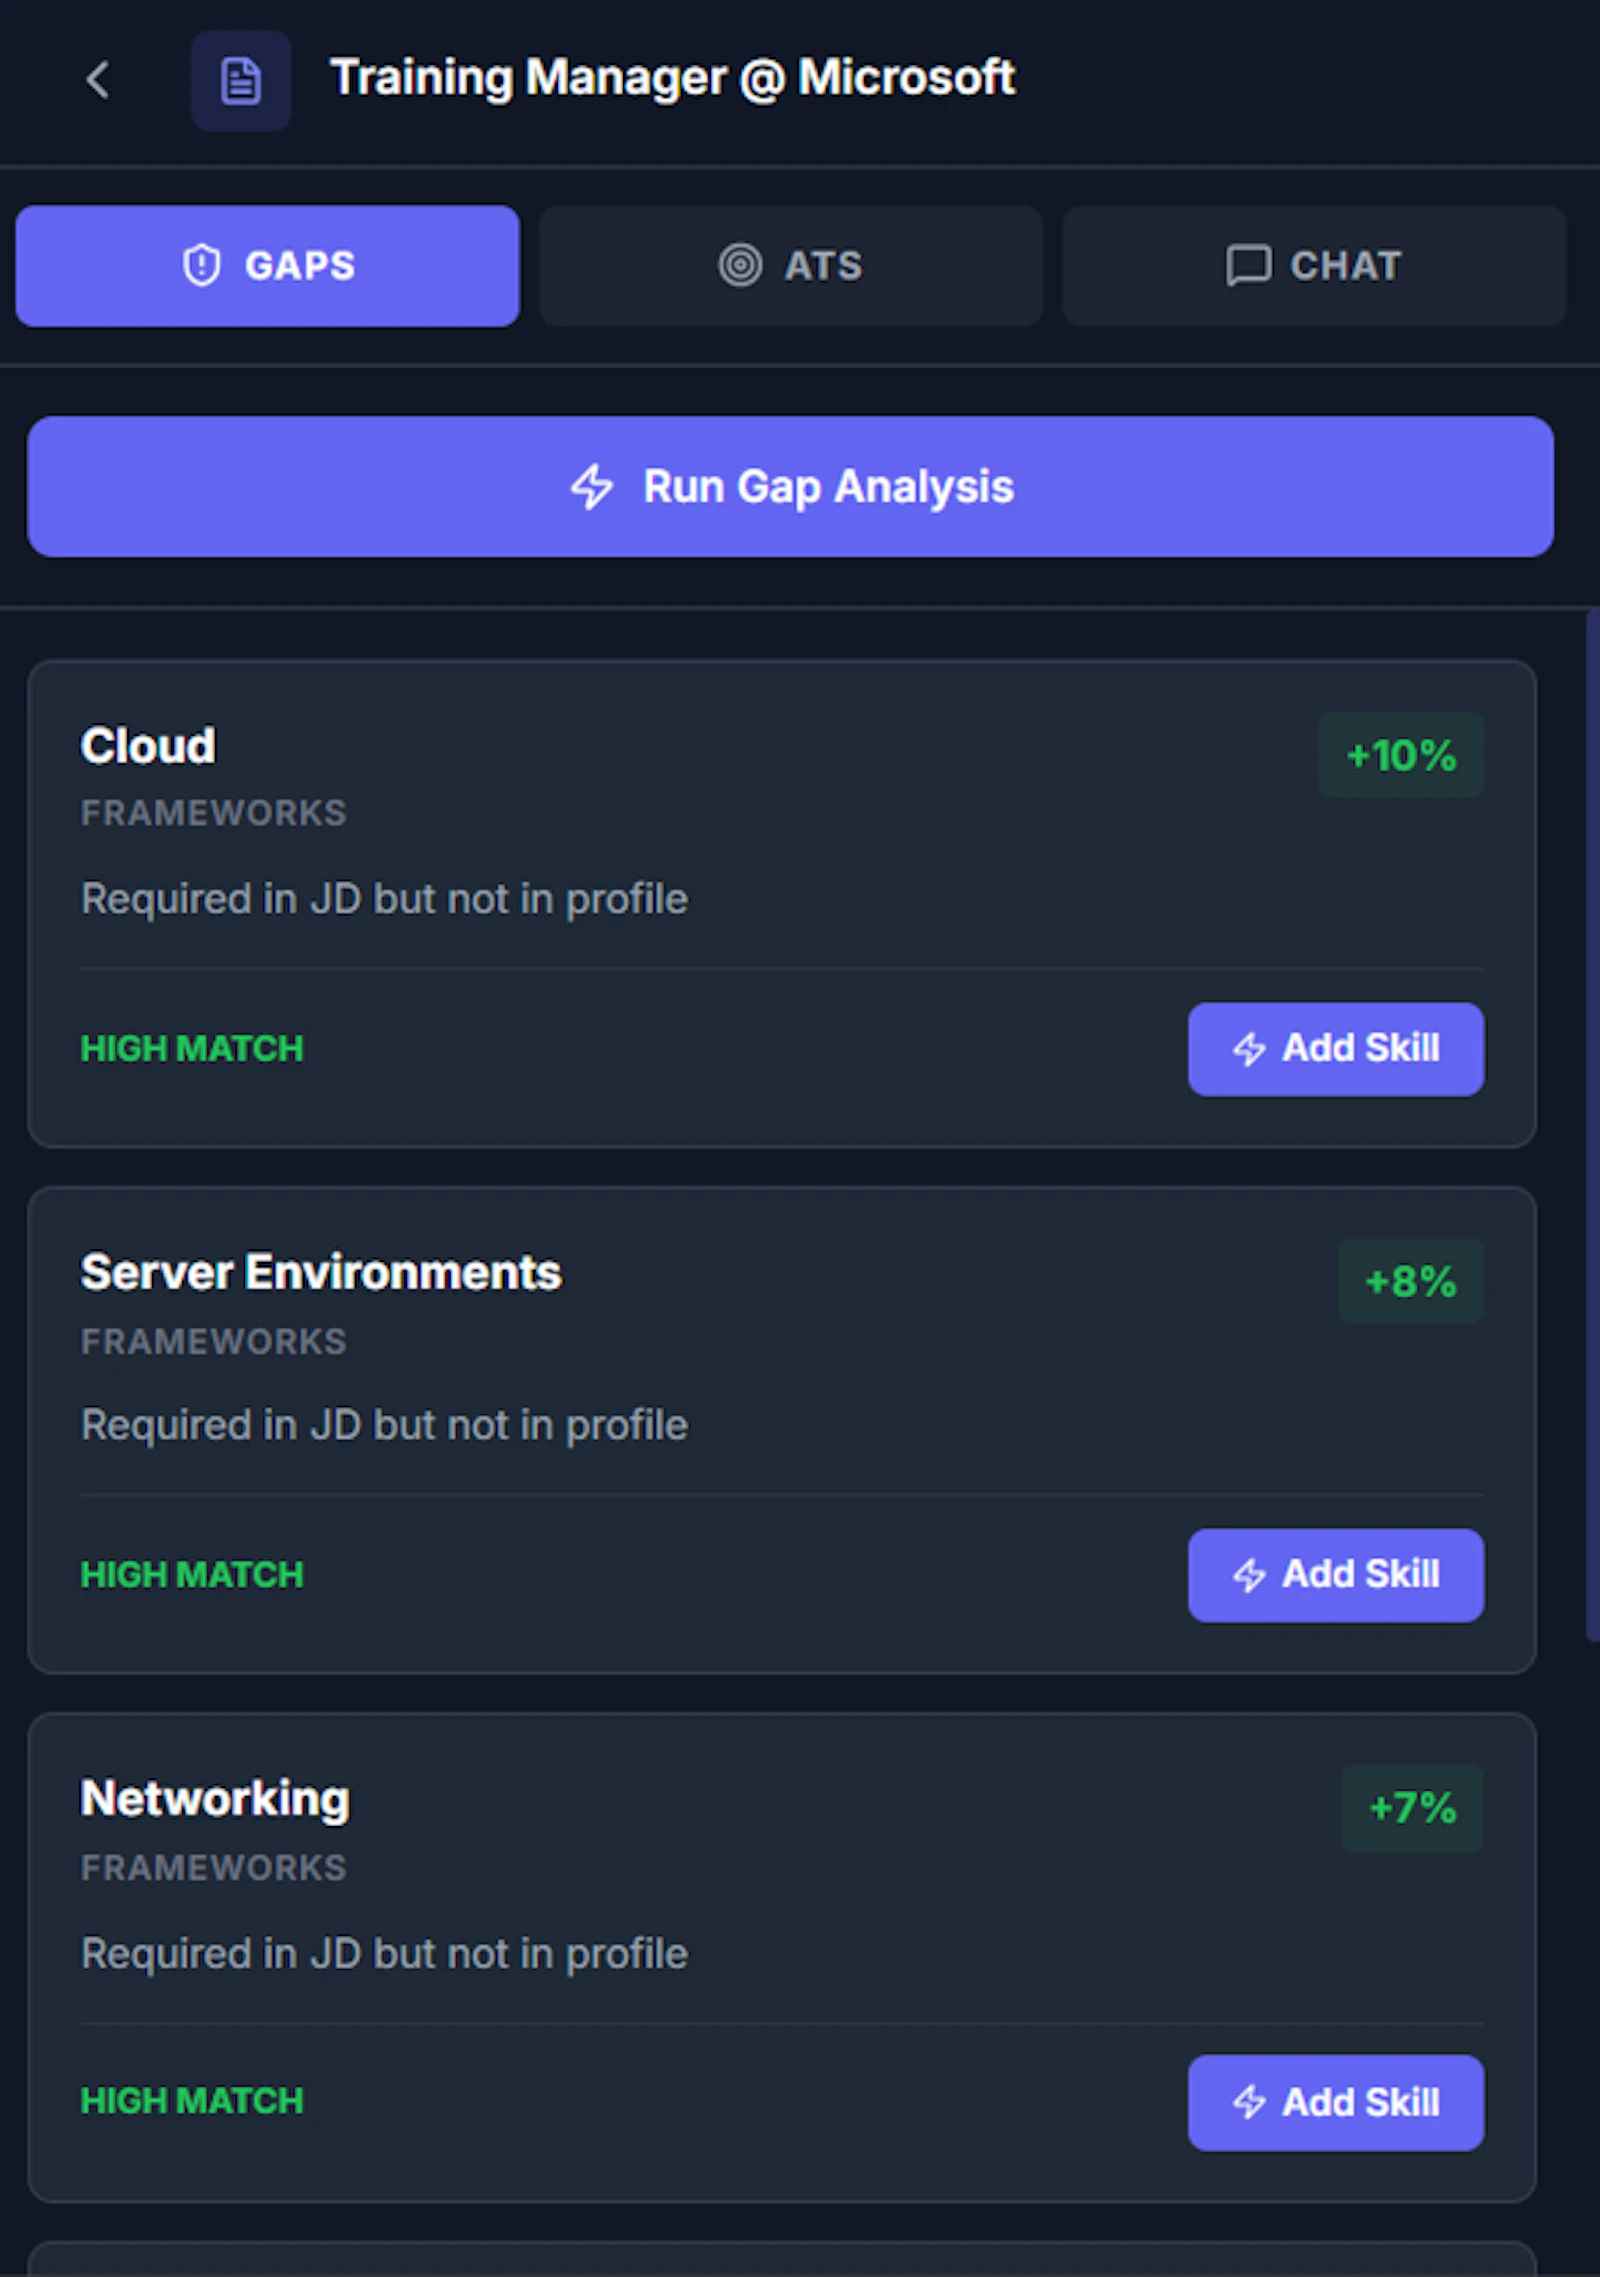1600x2277 pixels.
Task: Click the target icon in ATS tab
Action: coord(740,266)
